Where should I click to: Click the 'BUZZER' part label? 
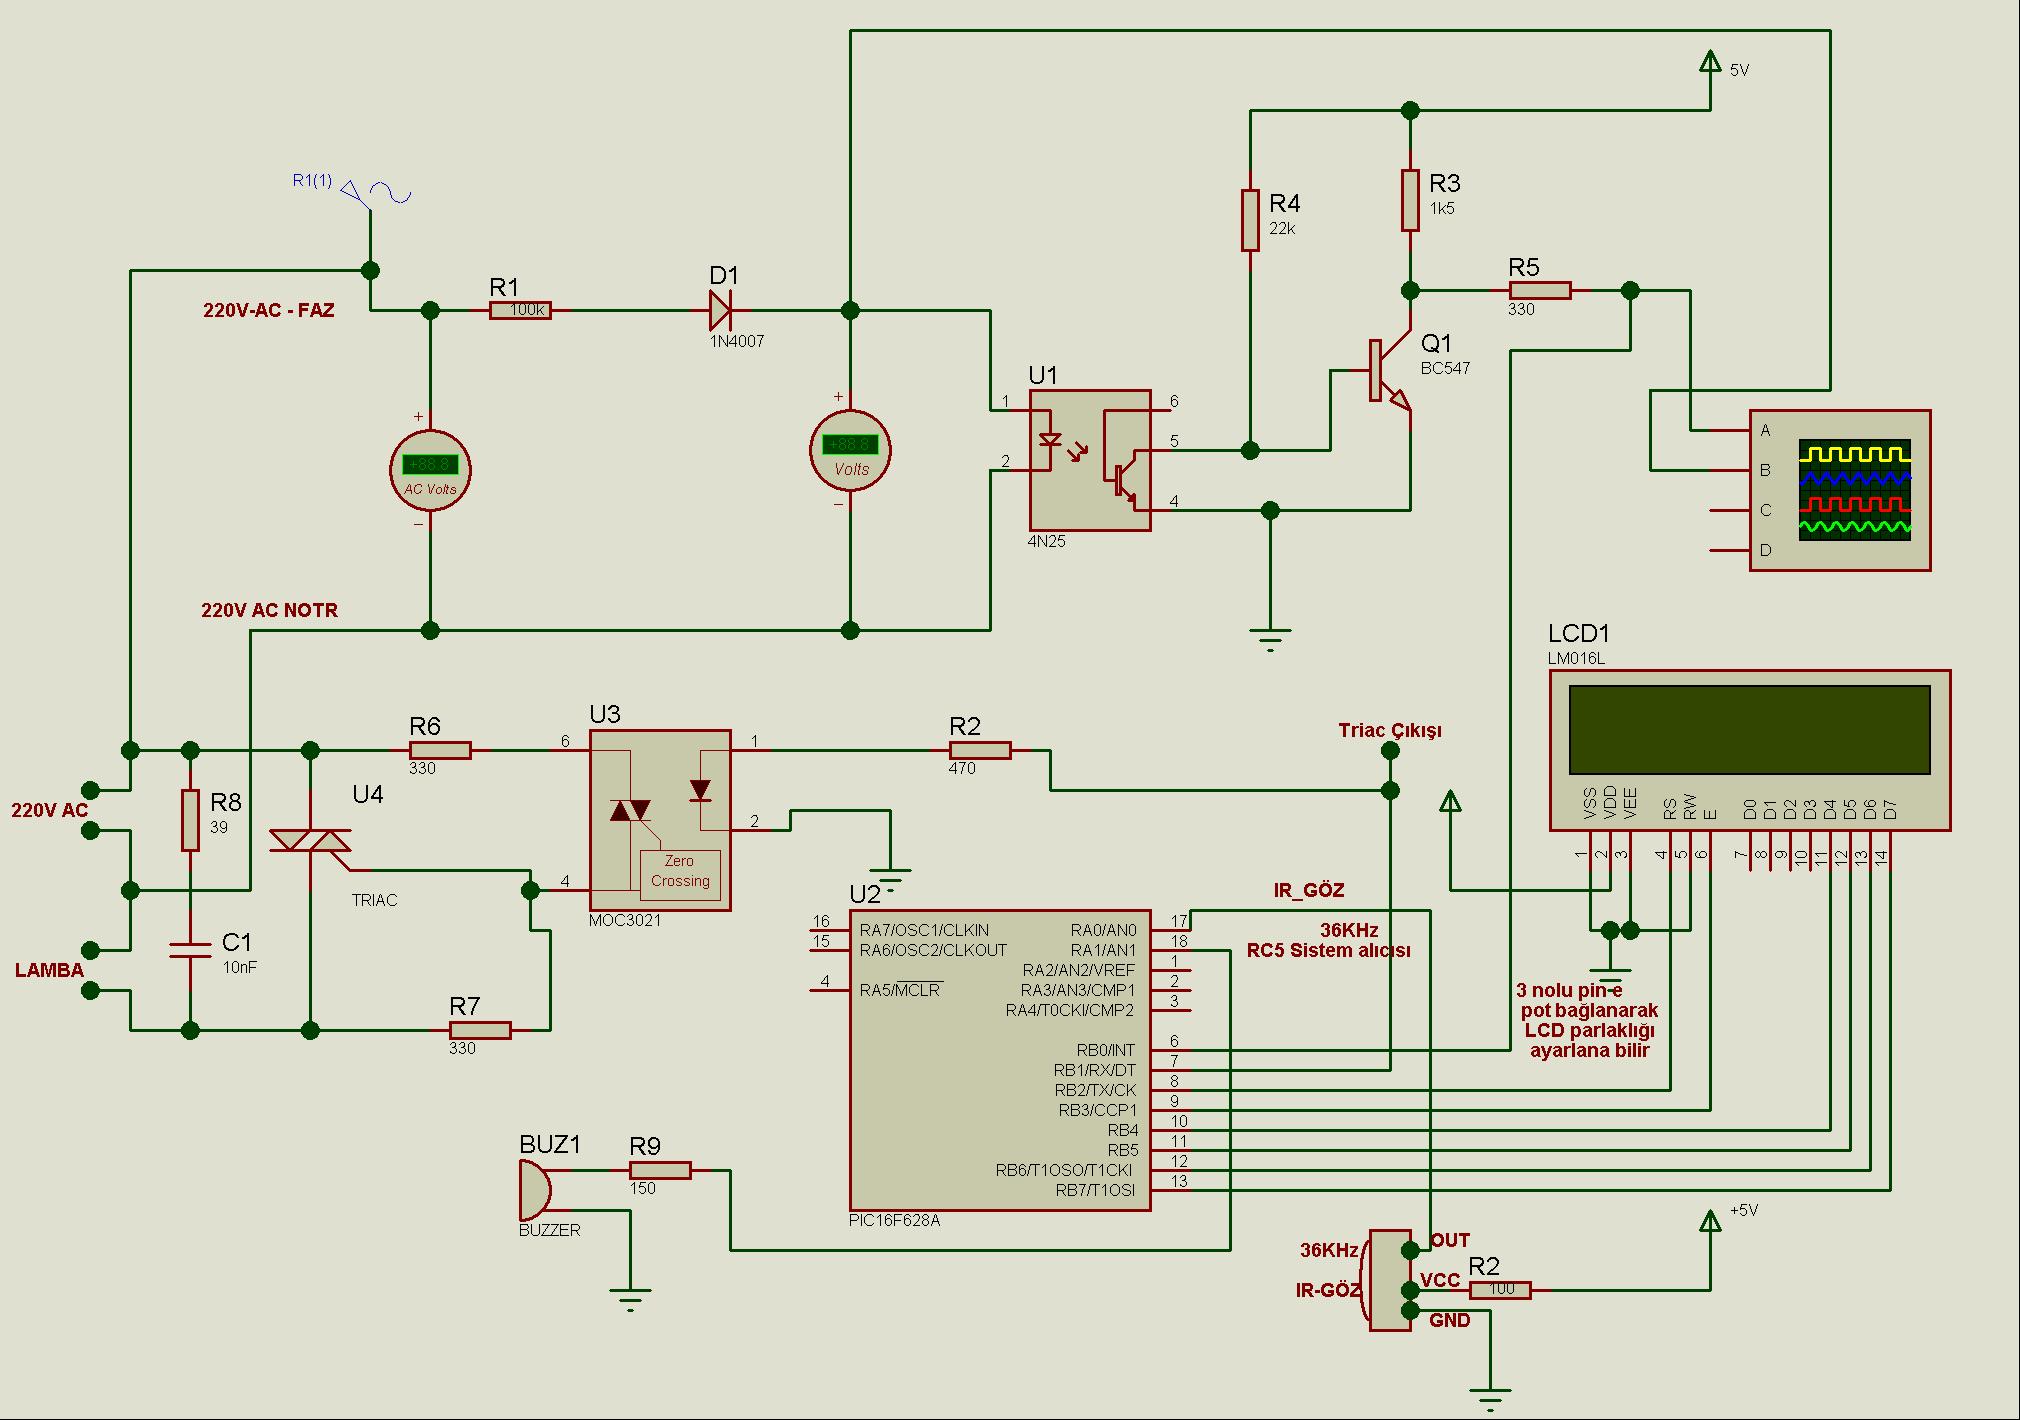point(549,1230)
